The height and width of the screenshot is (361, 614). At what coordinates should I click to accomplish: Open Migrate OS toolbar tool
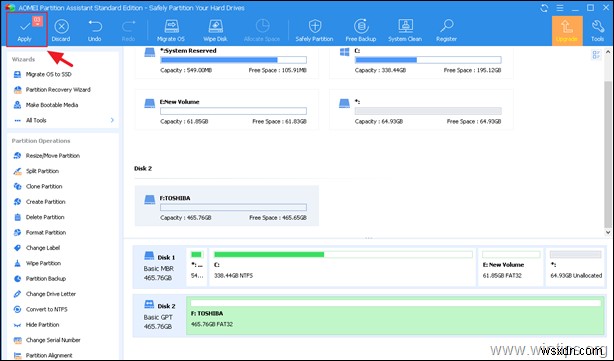[x=171, y=31]
